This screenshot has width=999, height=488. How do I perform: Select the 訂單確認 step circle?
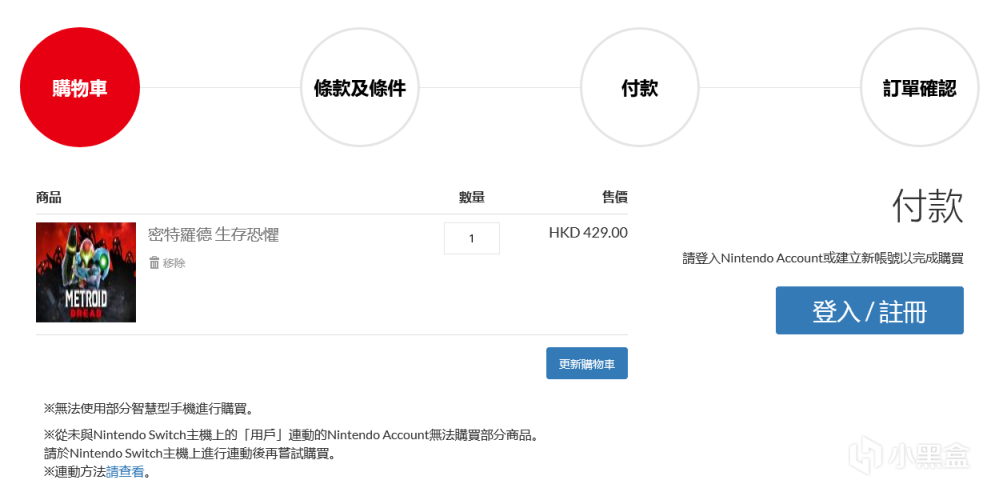919,87
